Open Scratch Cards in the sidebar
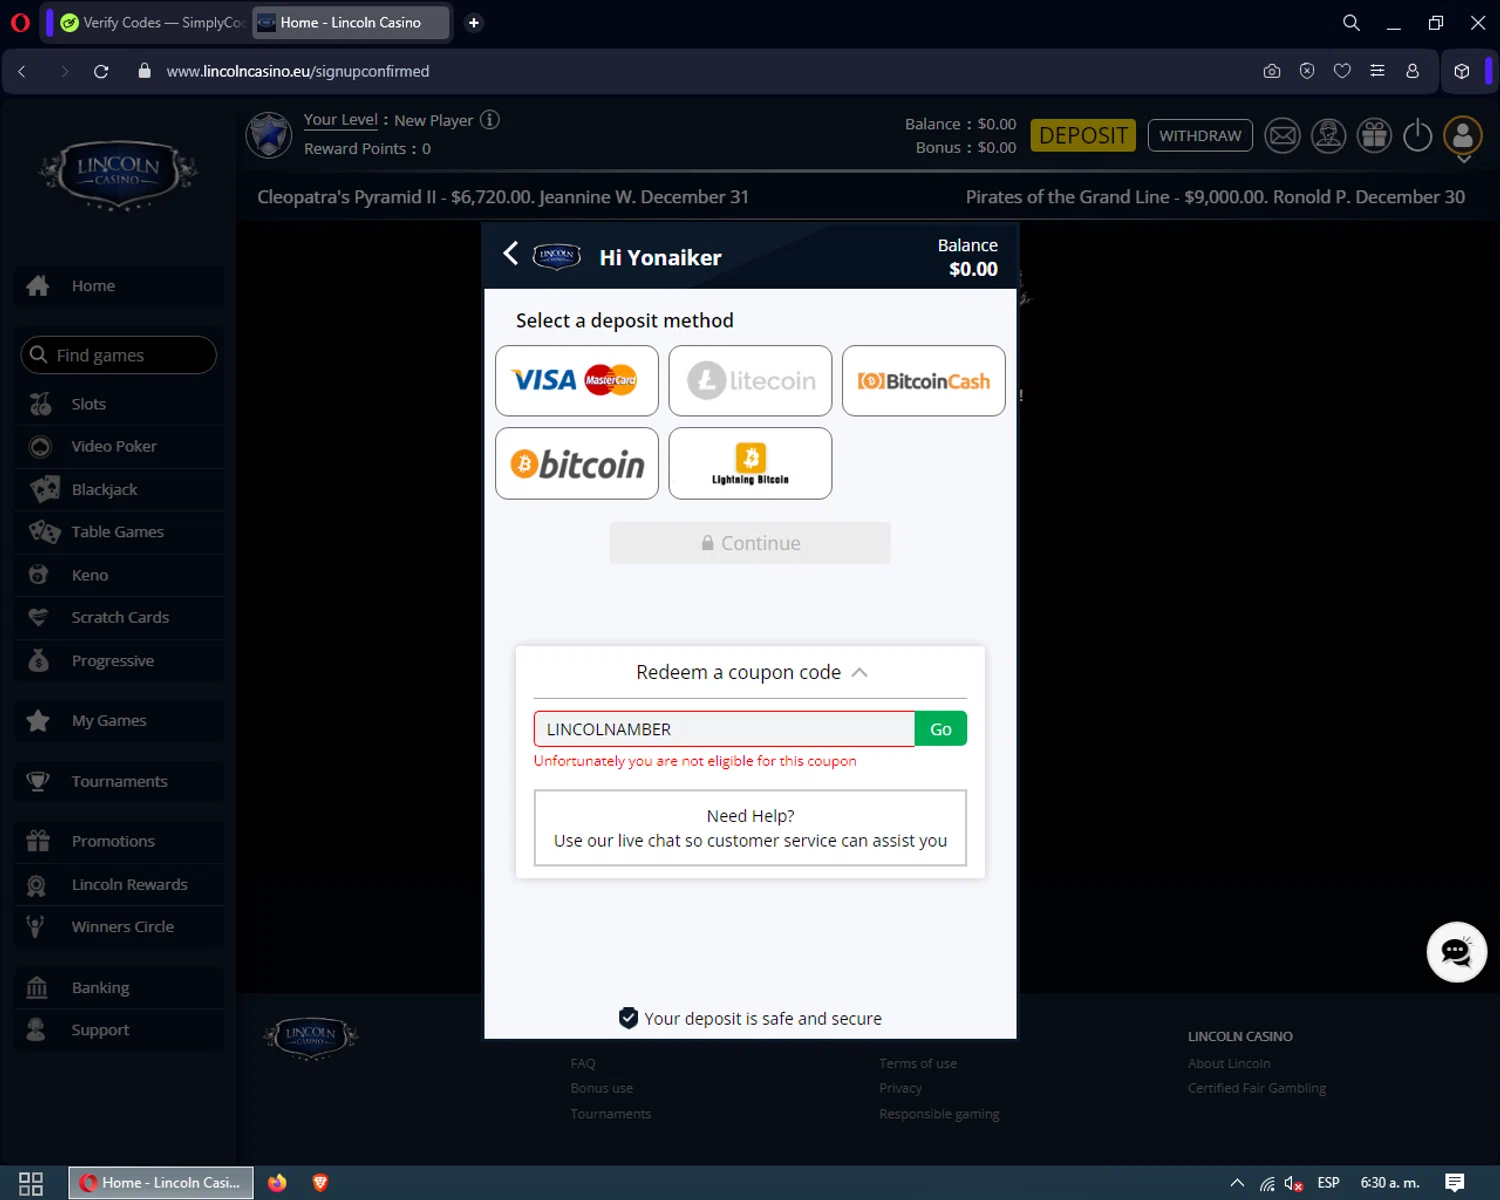Viewport: 1500px width, 1200px height. click(x=119, y=617)
